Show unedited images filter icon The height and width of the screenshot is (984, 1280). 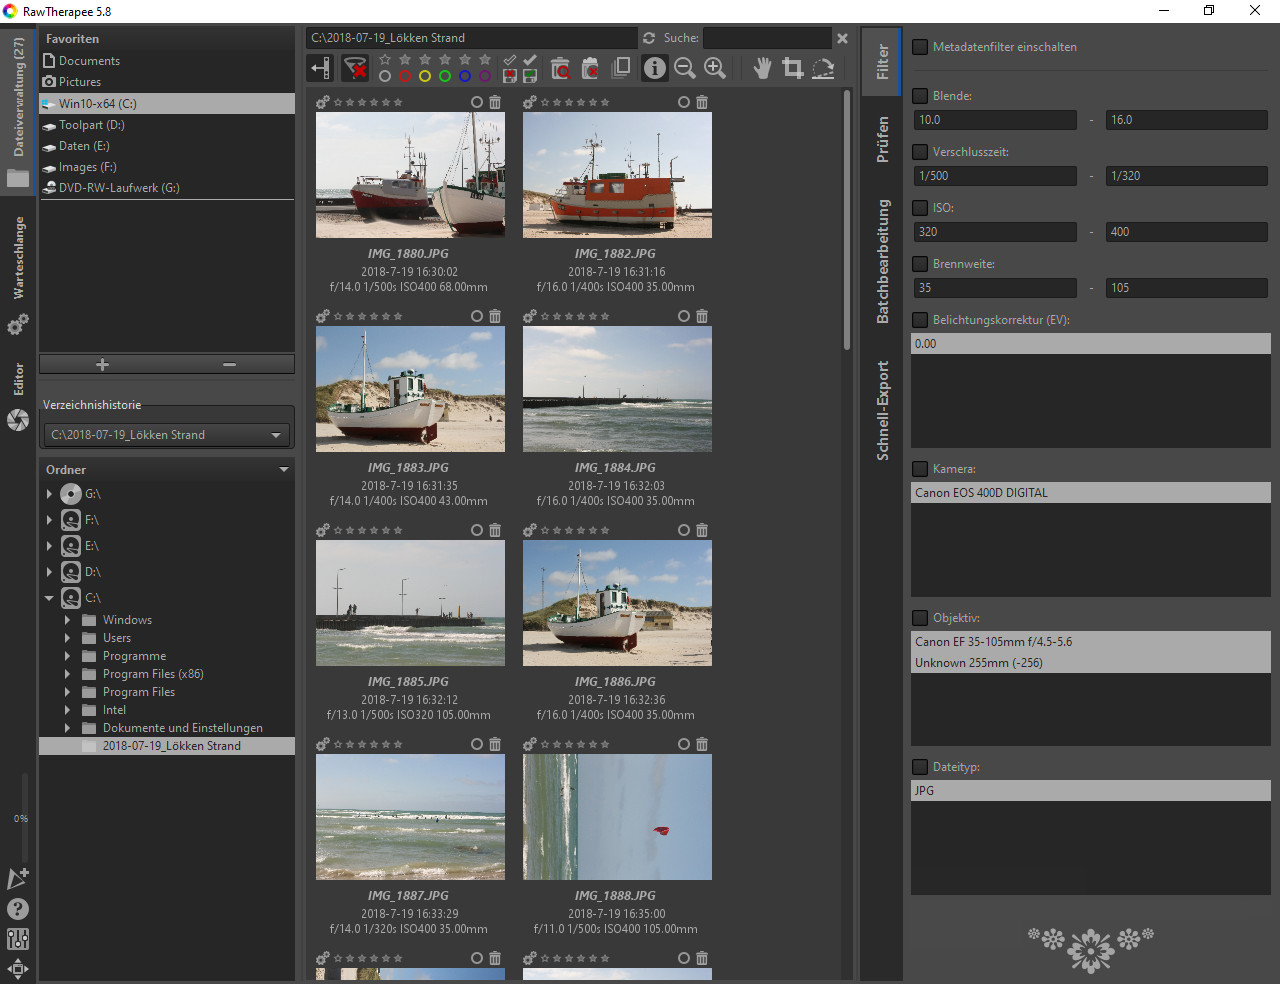click(x=510, y=59)
